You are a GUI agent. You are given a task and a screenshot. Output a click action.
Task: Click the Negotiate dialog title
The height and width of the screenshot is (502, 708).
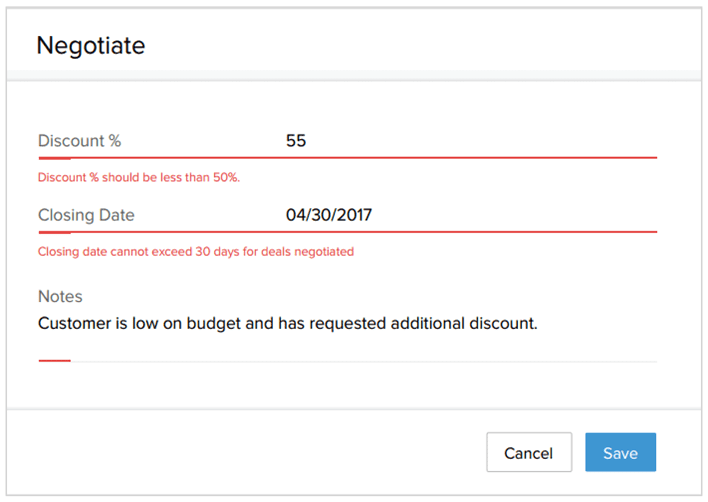(x=91, y=45)
